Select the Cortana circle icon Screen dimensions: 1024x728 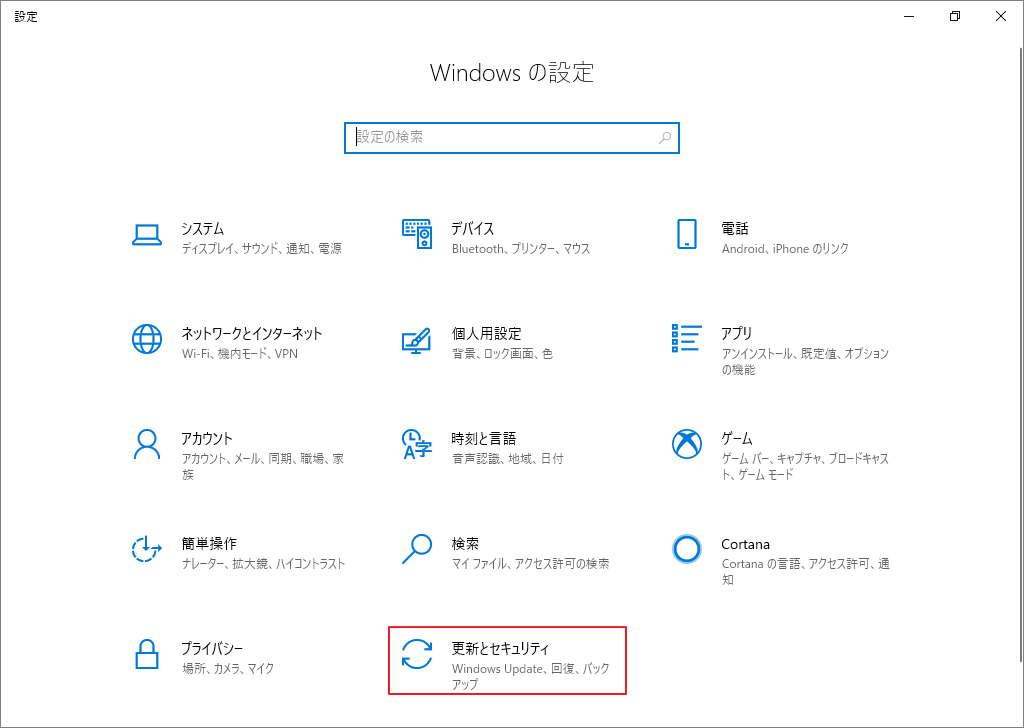coord(686,549)
